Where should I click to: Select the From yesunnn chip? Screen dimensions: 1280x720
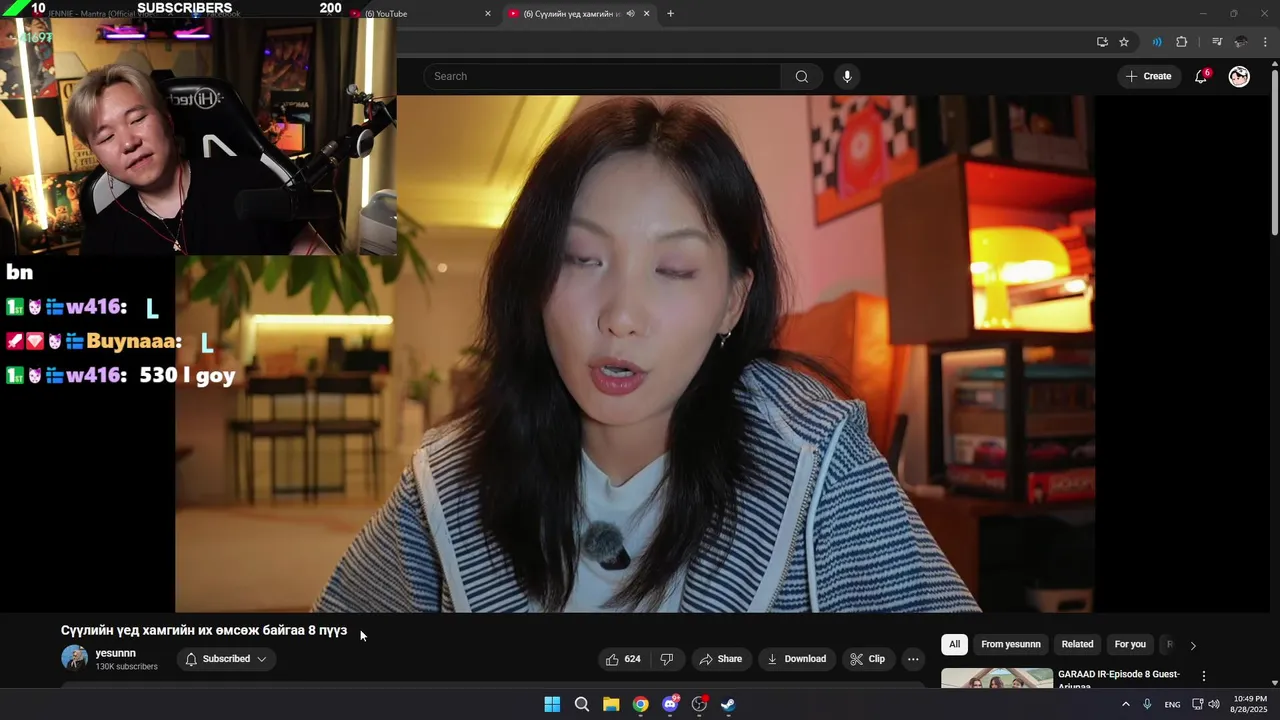1010,644
